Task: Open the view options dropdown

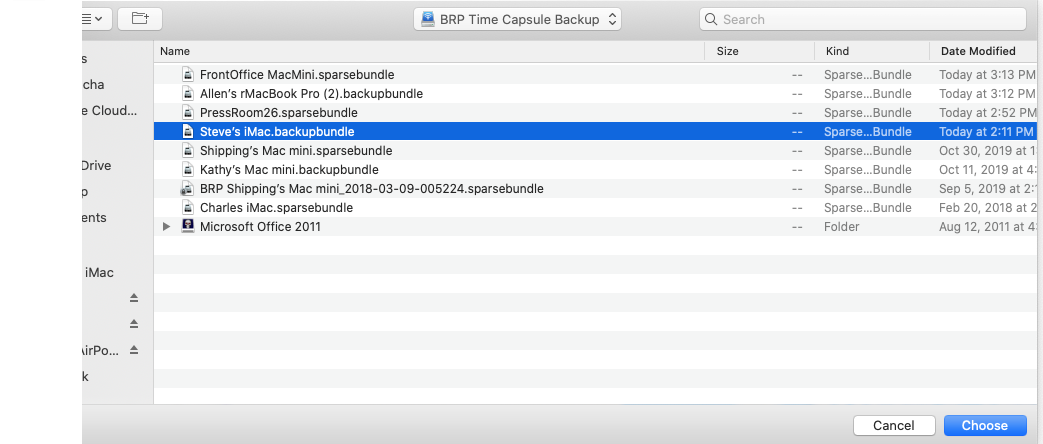Action: pyautogui.click(x=95, y=19)
